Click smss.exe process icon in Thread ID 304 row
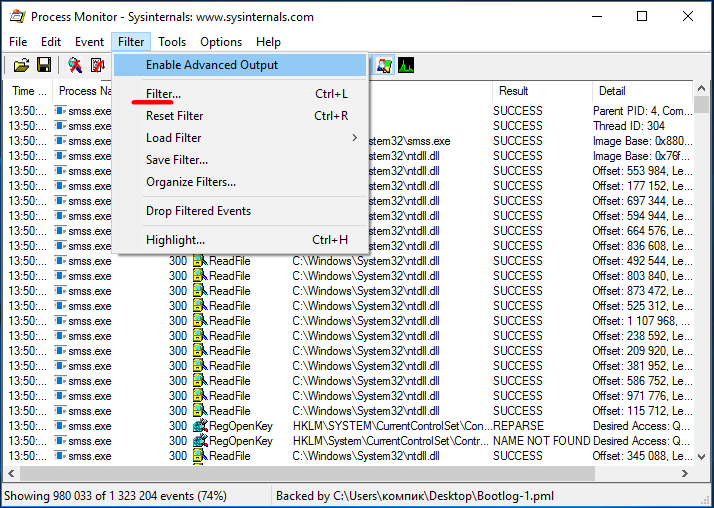This screenshot has width=714, height=508. (x=61, y=126)
